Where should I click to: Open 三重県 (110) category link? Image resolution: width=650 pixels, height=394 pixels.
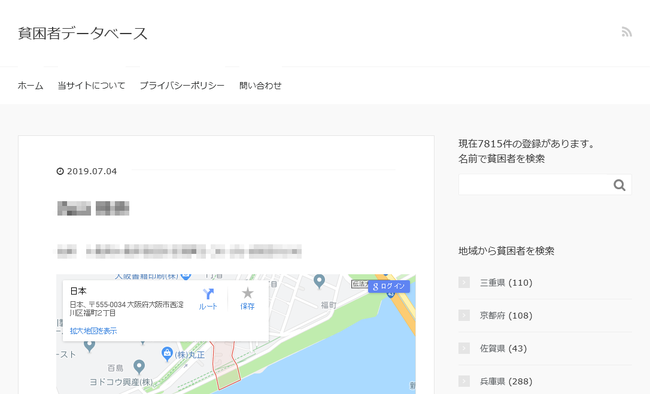(x=506, y=282)
